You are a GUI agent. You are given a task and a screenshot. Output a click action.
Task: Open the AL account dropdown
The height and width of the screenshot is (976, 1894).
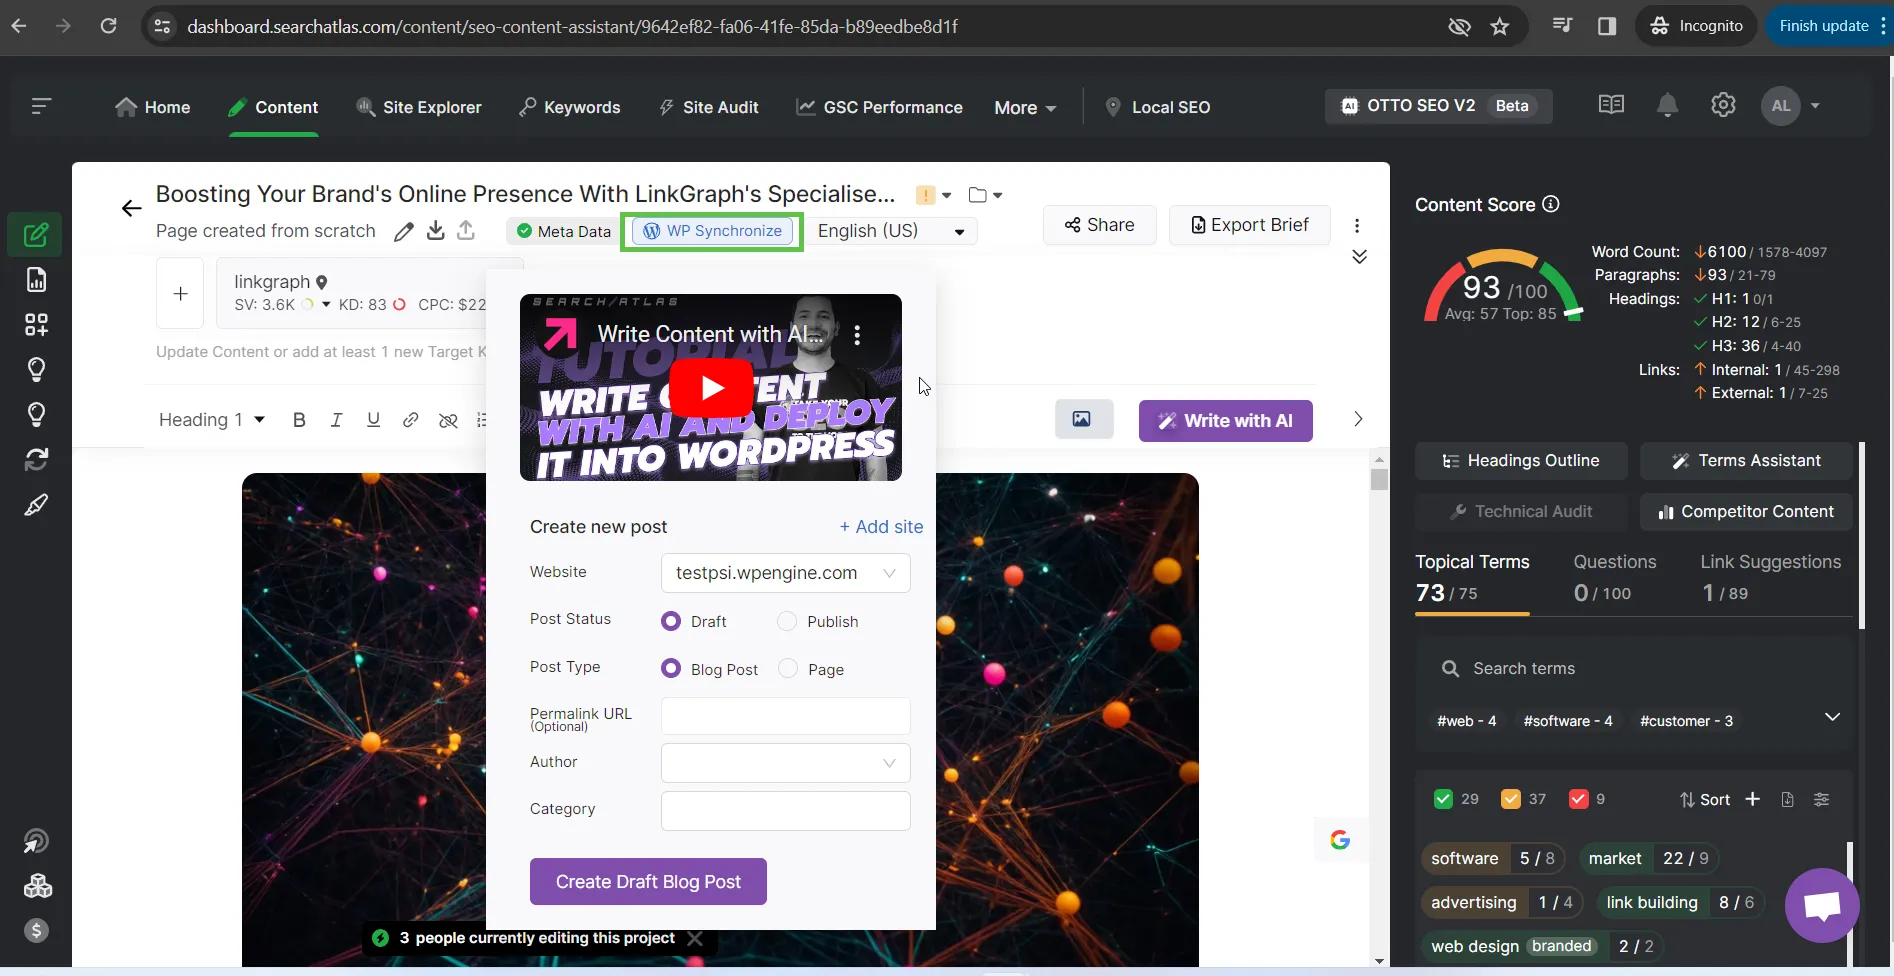(1792, 106)
